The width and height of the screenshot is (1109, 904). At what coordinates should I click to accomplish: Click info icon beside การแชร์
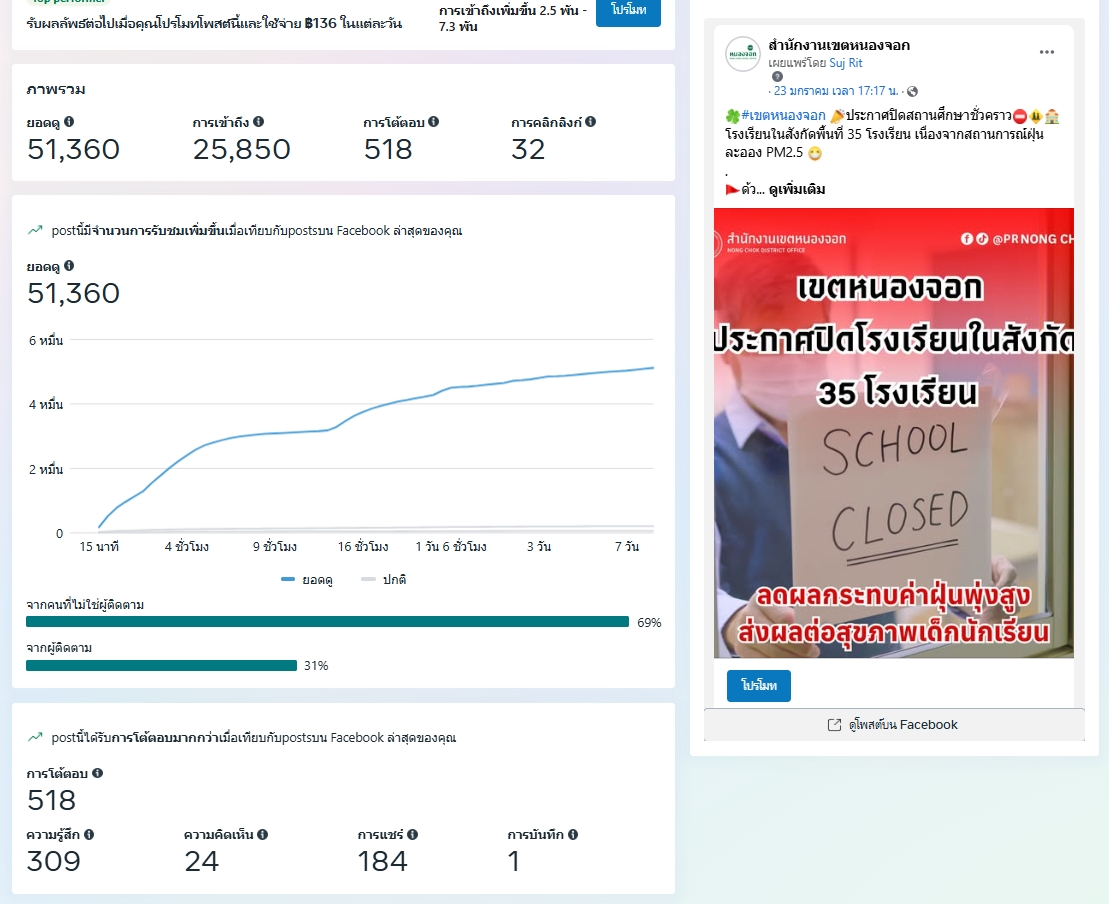coord(412,835)
